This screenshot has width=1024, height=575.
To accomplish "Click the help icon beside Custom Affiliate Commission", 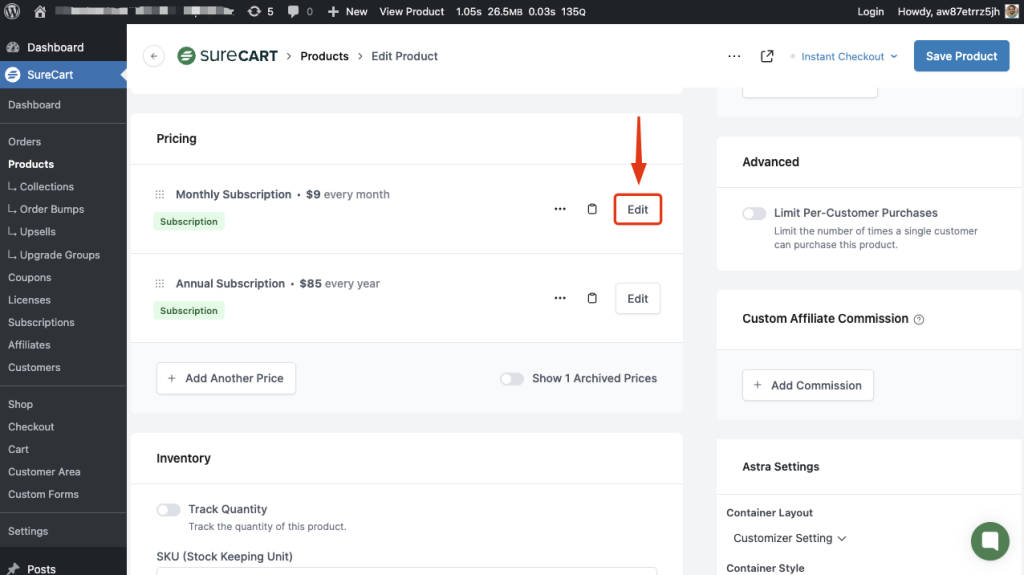I will (x=919, y=320).
